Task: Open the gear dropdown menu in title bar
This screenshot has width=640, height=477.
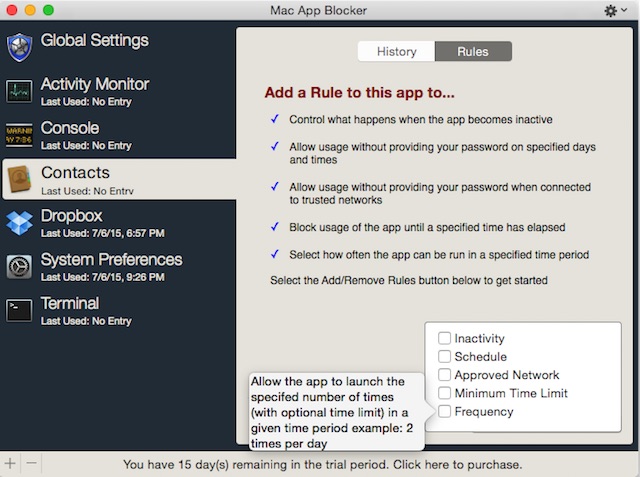Action: pyautogui.click(x=616, y=10)
